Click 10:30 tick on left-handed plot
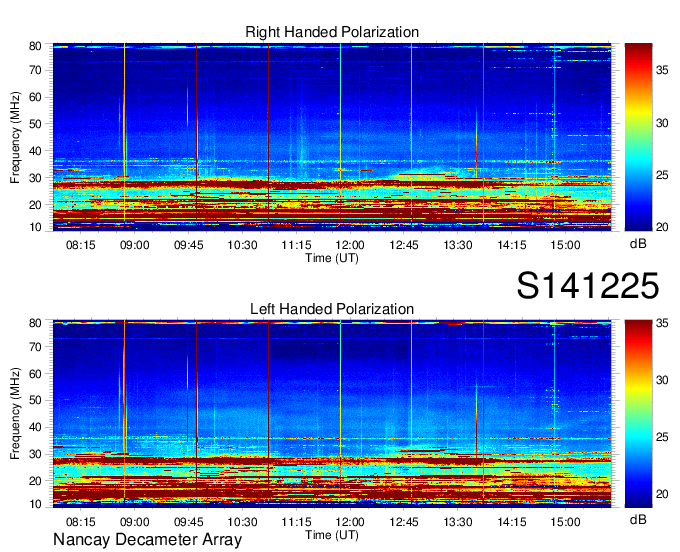 coord(242,522)
